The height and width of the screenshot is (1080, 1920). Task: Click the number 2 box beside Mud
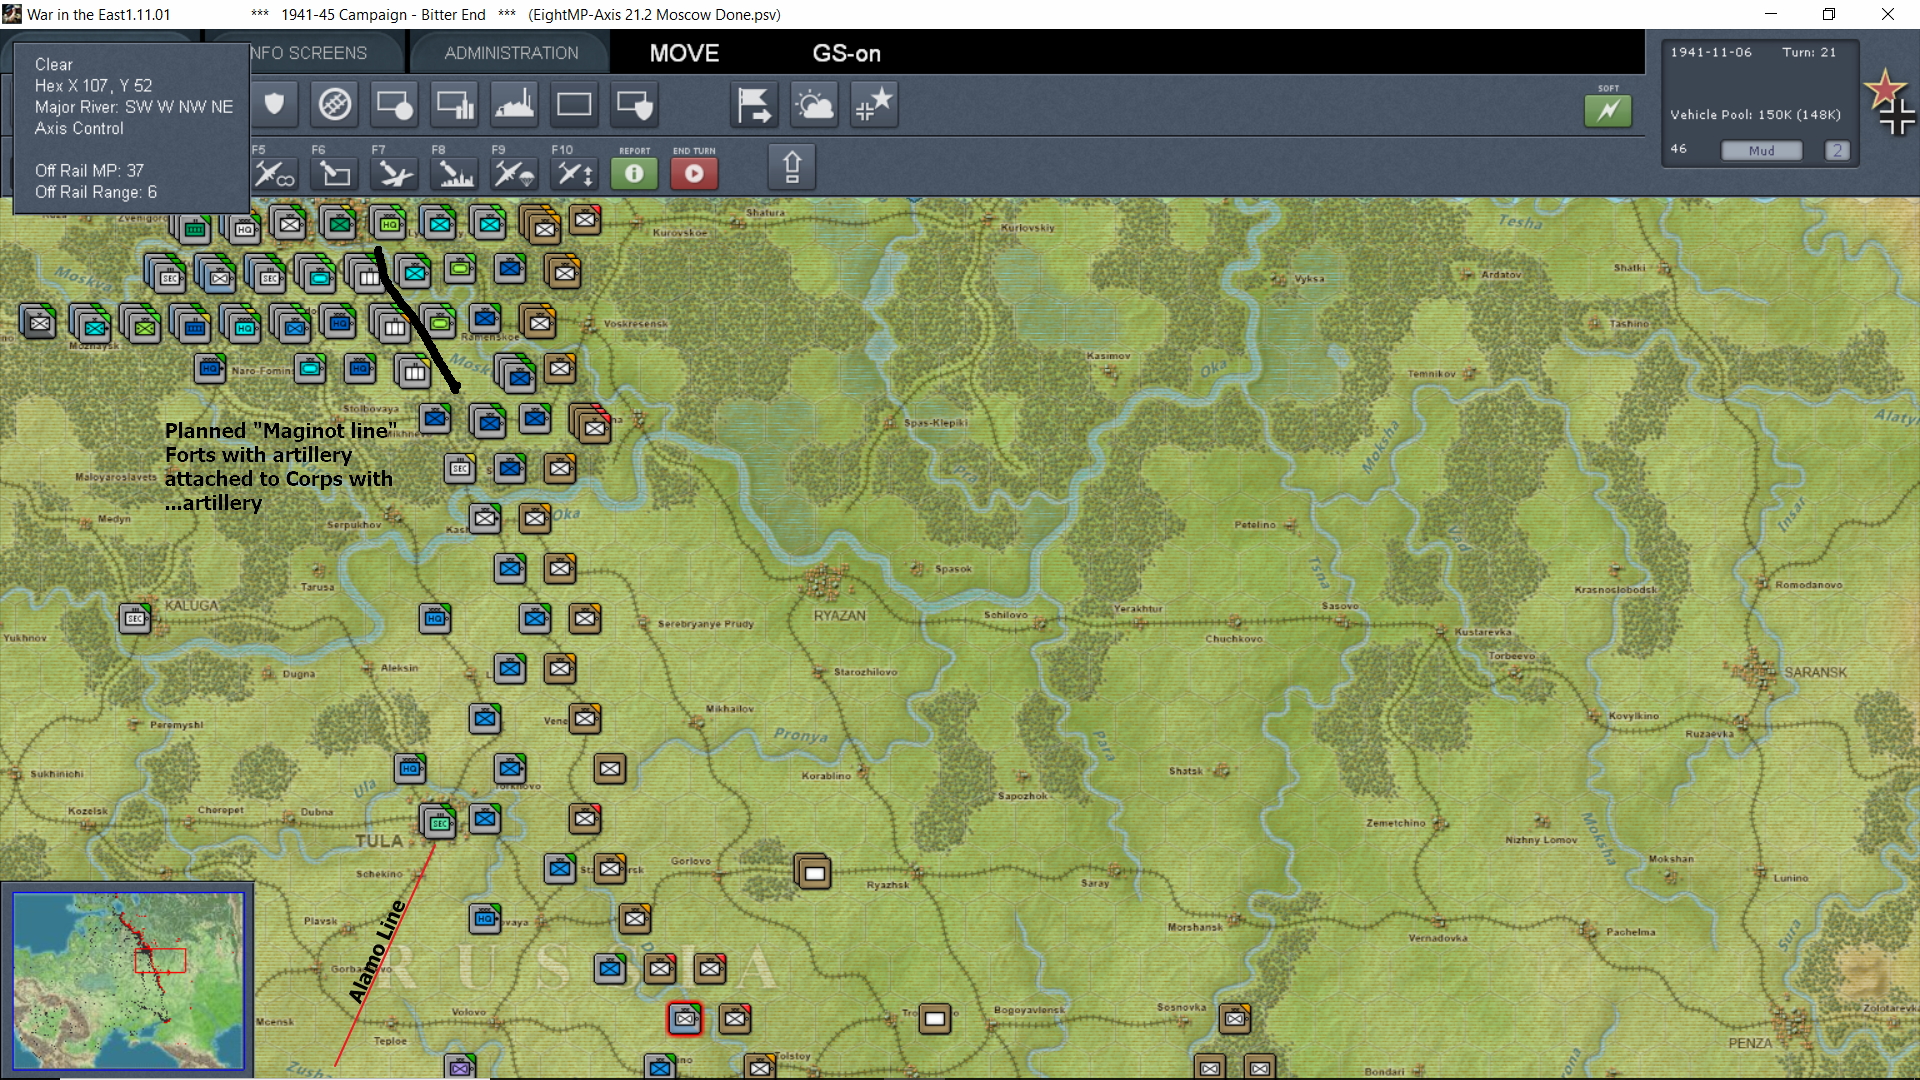1837,151
